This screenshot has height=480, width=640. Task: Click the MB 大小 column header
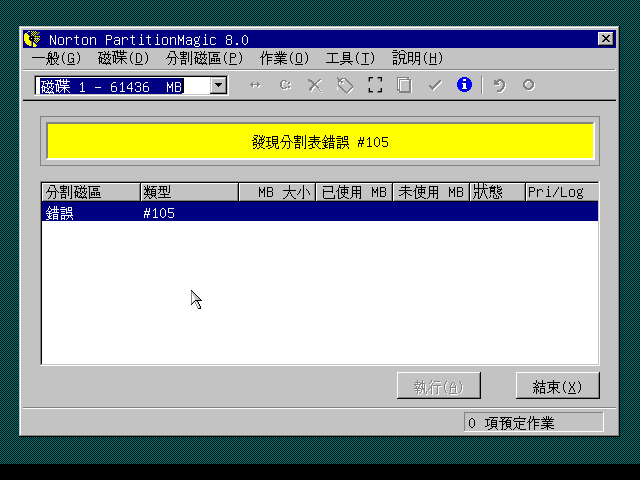click(x=277, y=192)
